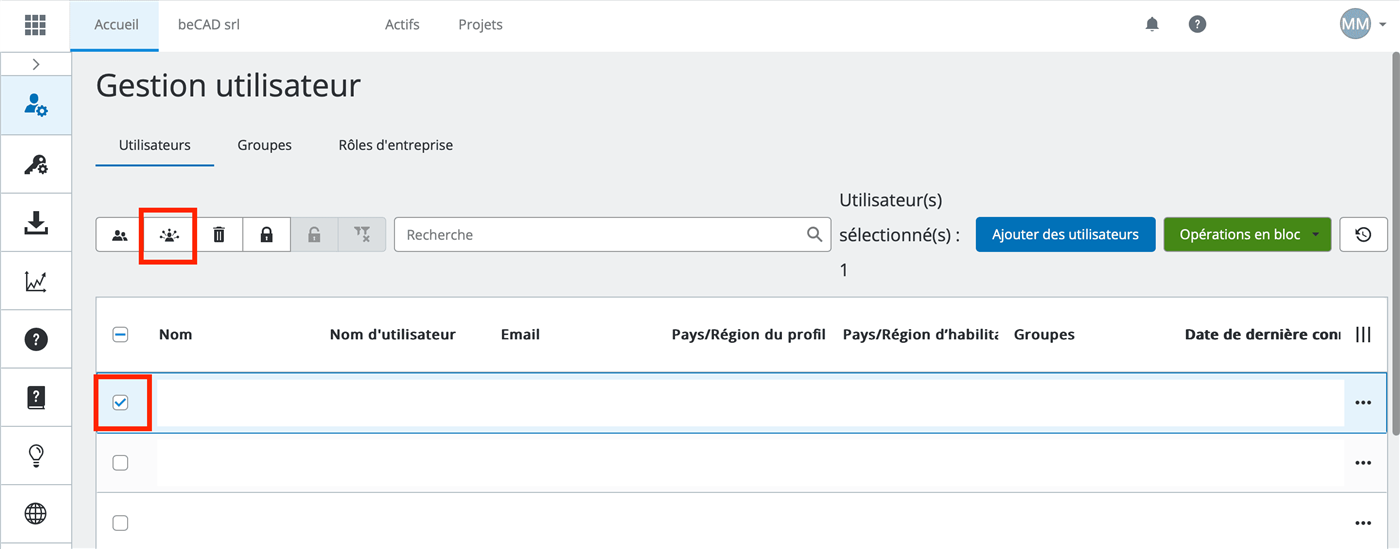Click the trash delete users icon
Screen dimensions: 1400x549
pos(219,235)
